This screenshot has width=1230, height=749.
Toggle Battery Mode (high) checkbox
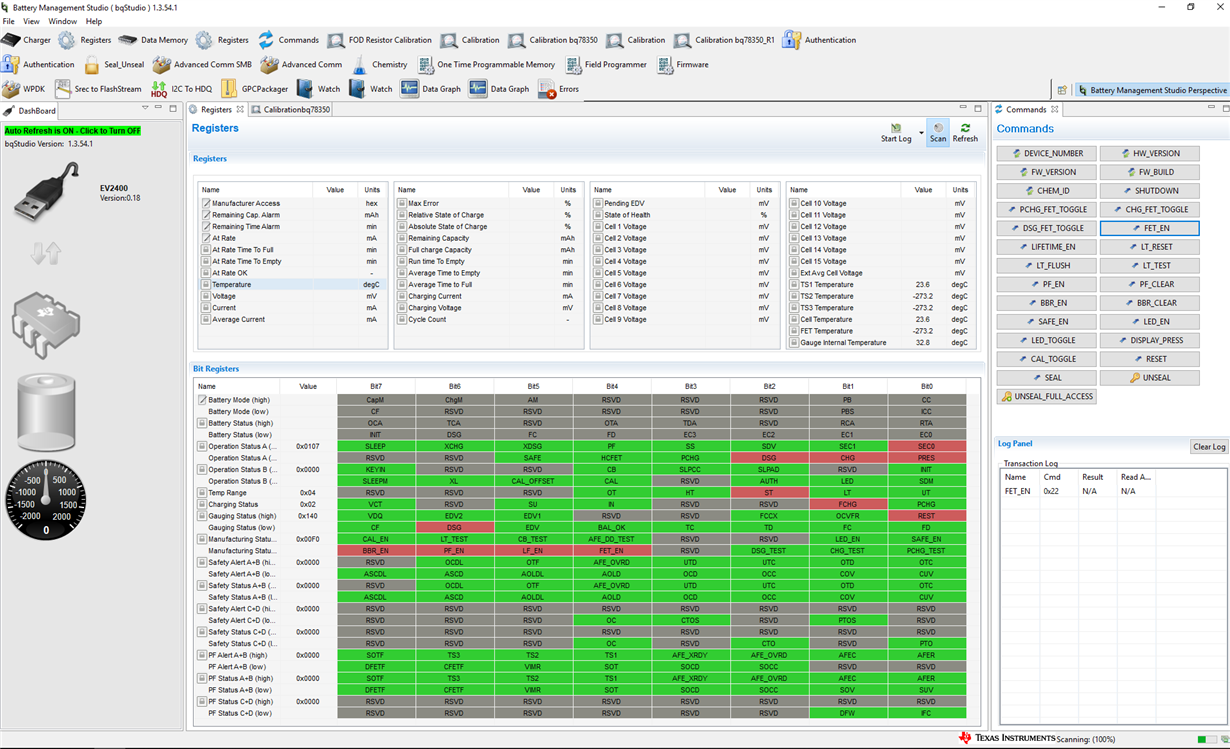202,400
